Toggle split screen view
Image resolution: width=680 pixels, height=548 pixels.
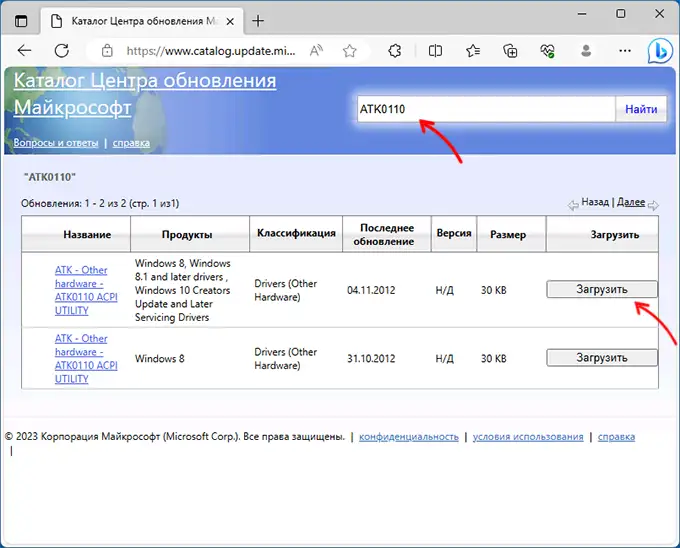tap(435, 51)
